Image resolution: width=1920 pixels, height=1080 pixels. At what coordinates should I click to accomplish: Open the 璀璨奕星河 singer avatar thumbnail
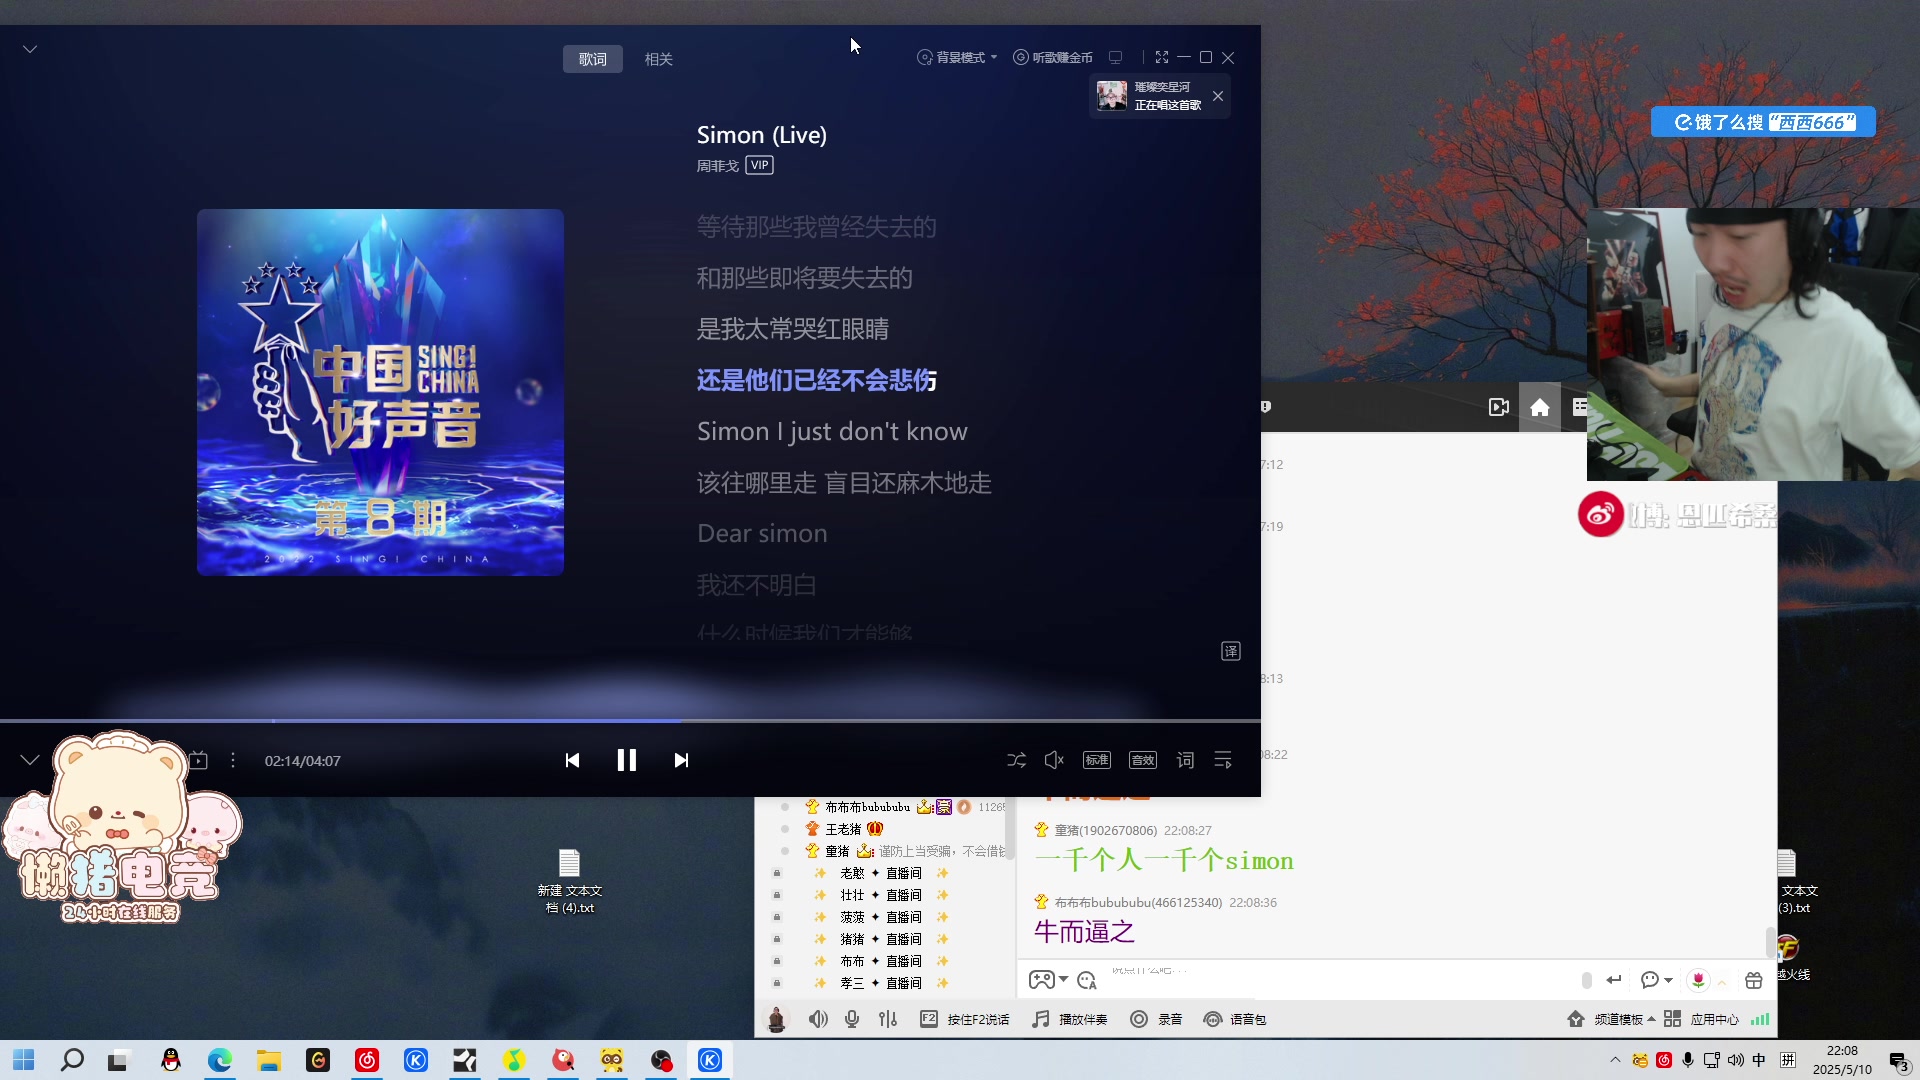(x=1112, y=96)
